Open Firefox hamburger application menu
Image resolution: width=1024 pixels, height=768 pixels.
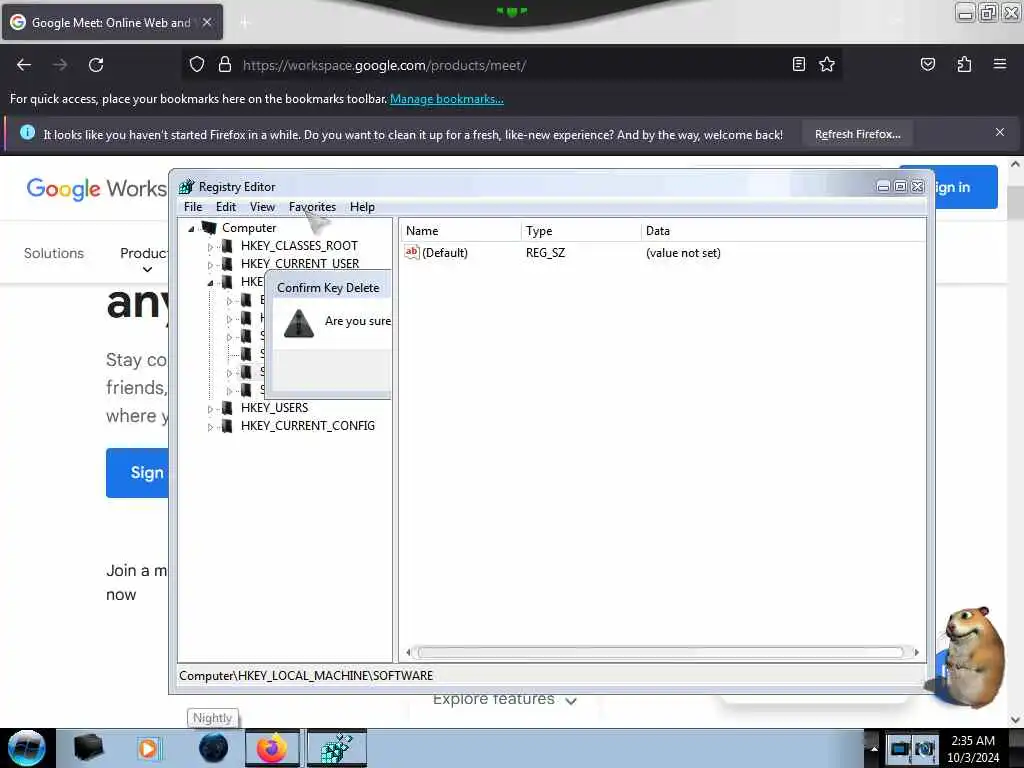point(999,64)
